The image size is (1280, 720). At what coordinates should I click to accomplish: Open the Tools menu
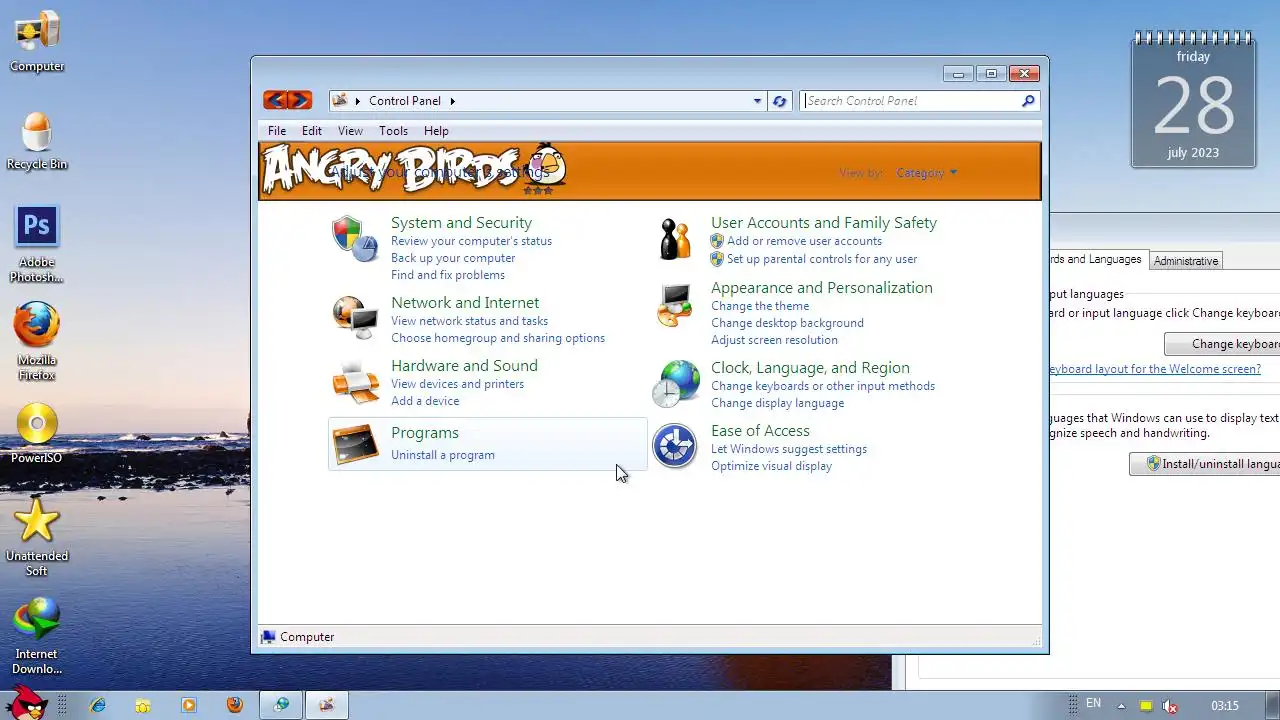(393, 131)
